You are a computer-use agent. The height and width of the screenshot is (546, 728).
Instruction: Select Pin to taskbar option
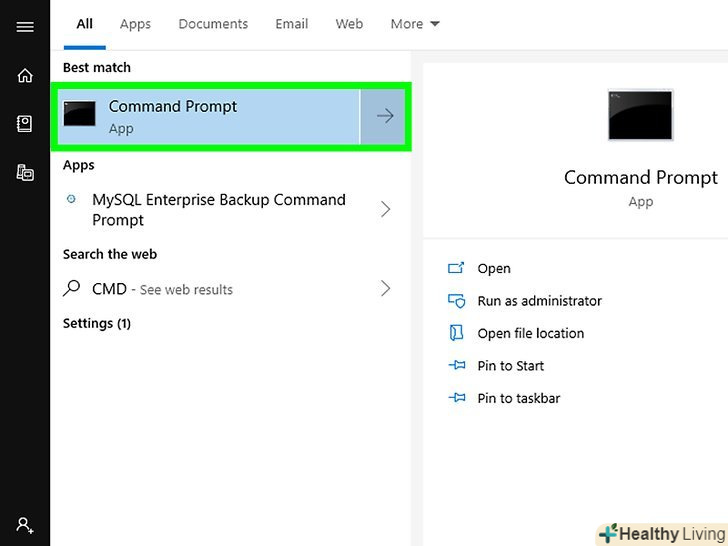518,398
